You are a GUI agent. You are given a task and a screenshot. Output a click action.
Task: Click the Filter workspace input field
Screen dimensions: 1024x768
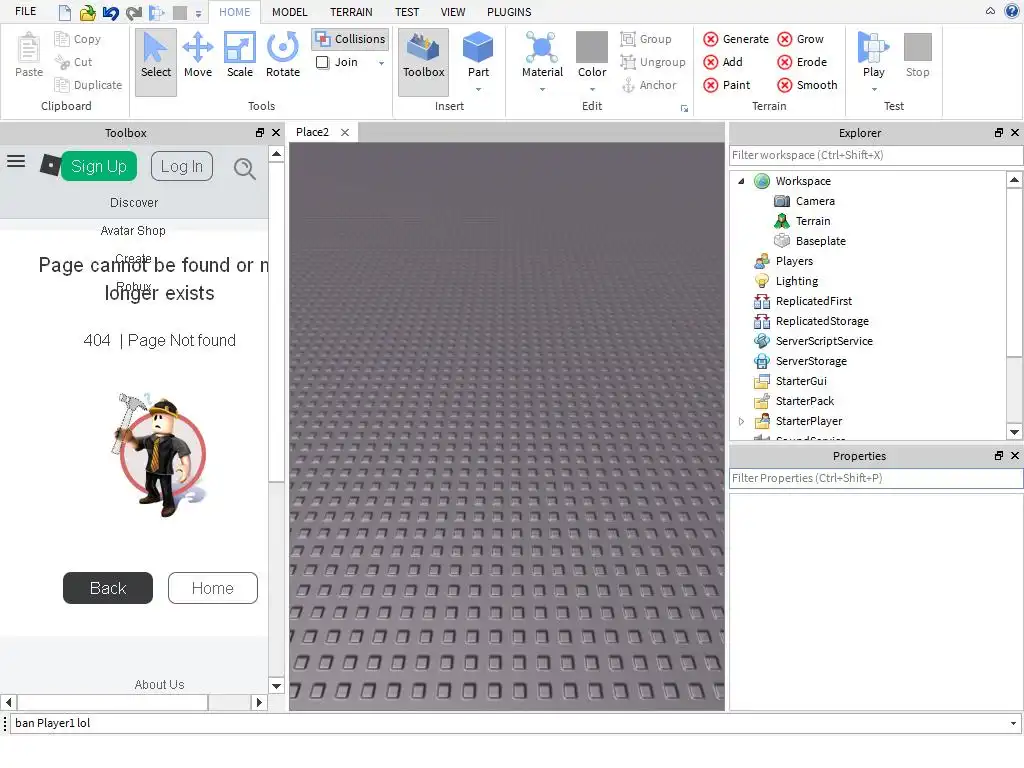(x=876, y=155)
